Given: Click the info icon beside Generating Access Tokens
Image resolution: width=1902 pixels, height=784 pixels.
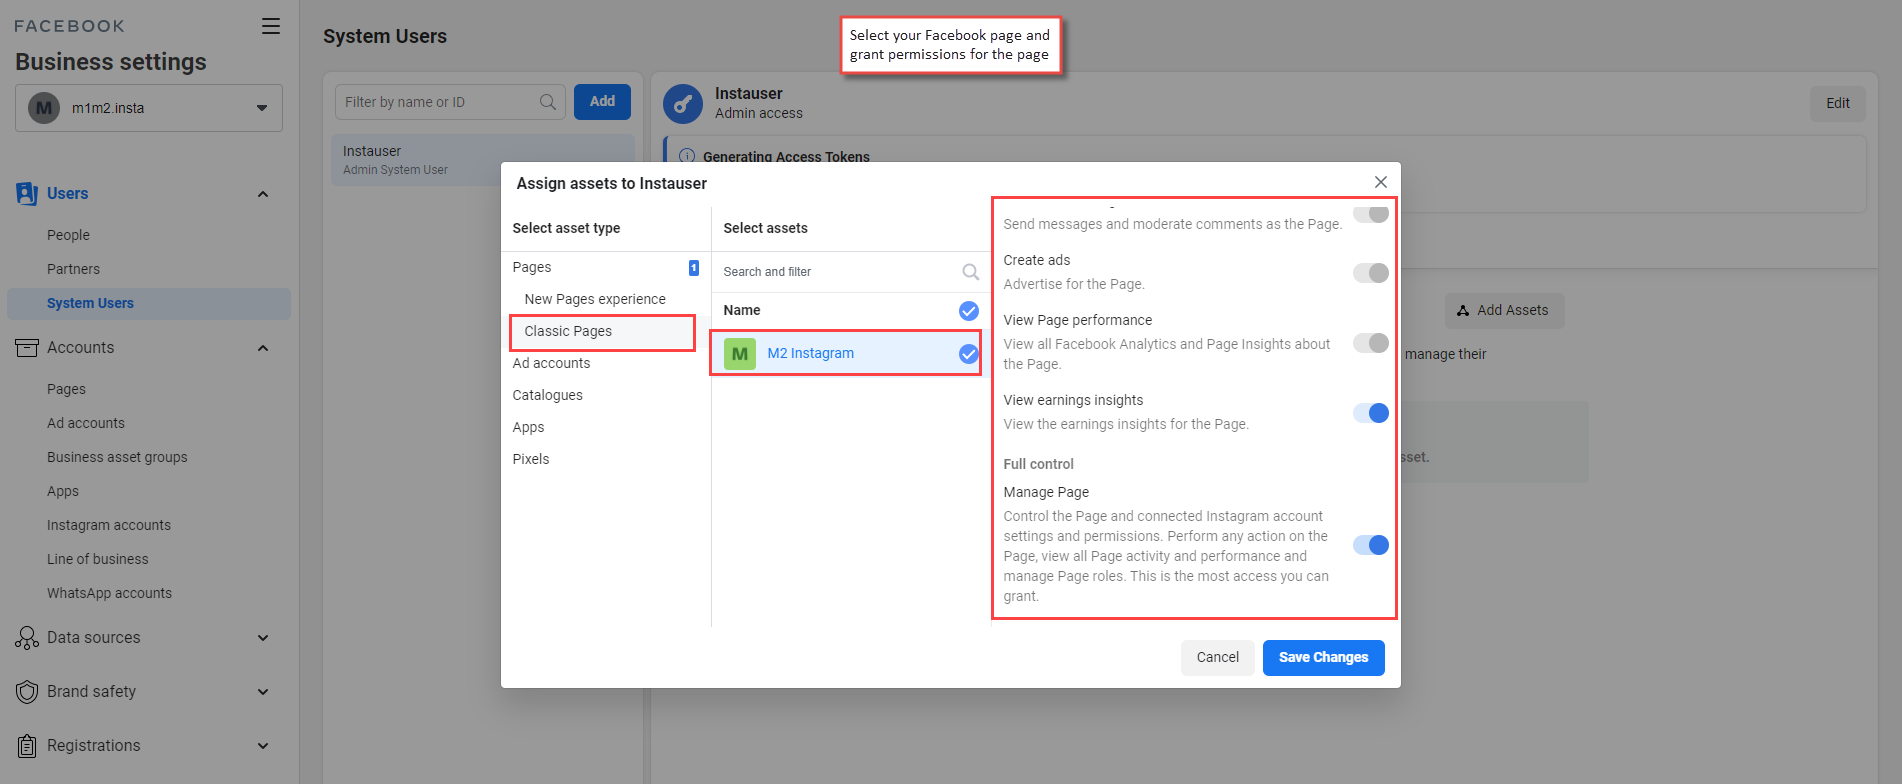Looking at the screenshot, I should click(687, 156).
